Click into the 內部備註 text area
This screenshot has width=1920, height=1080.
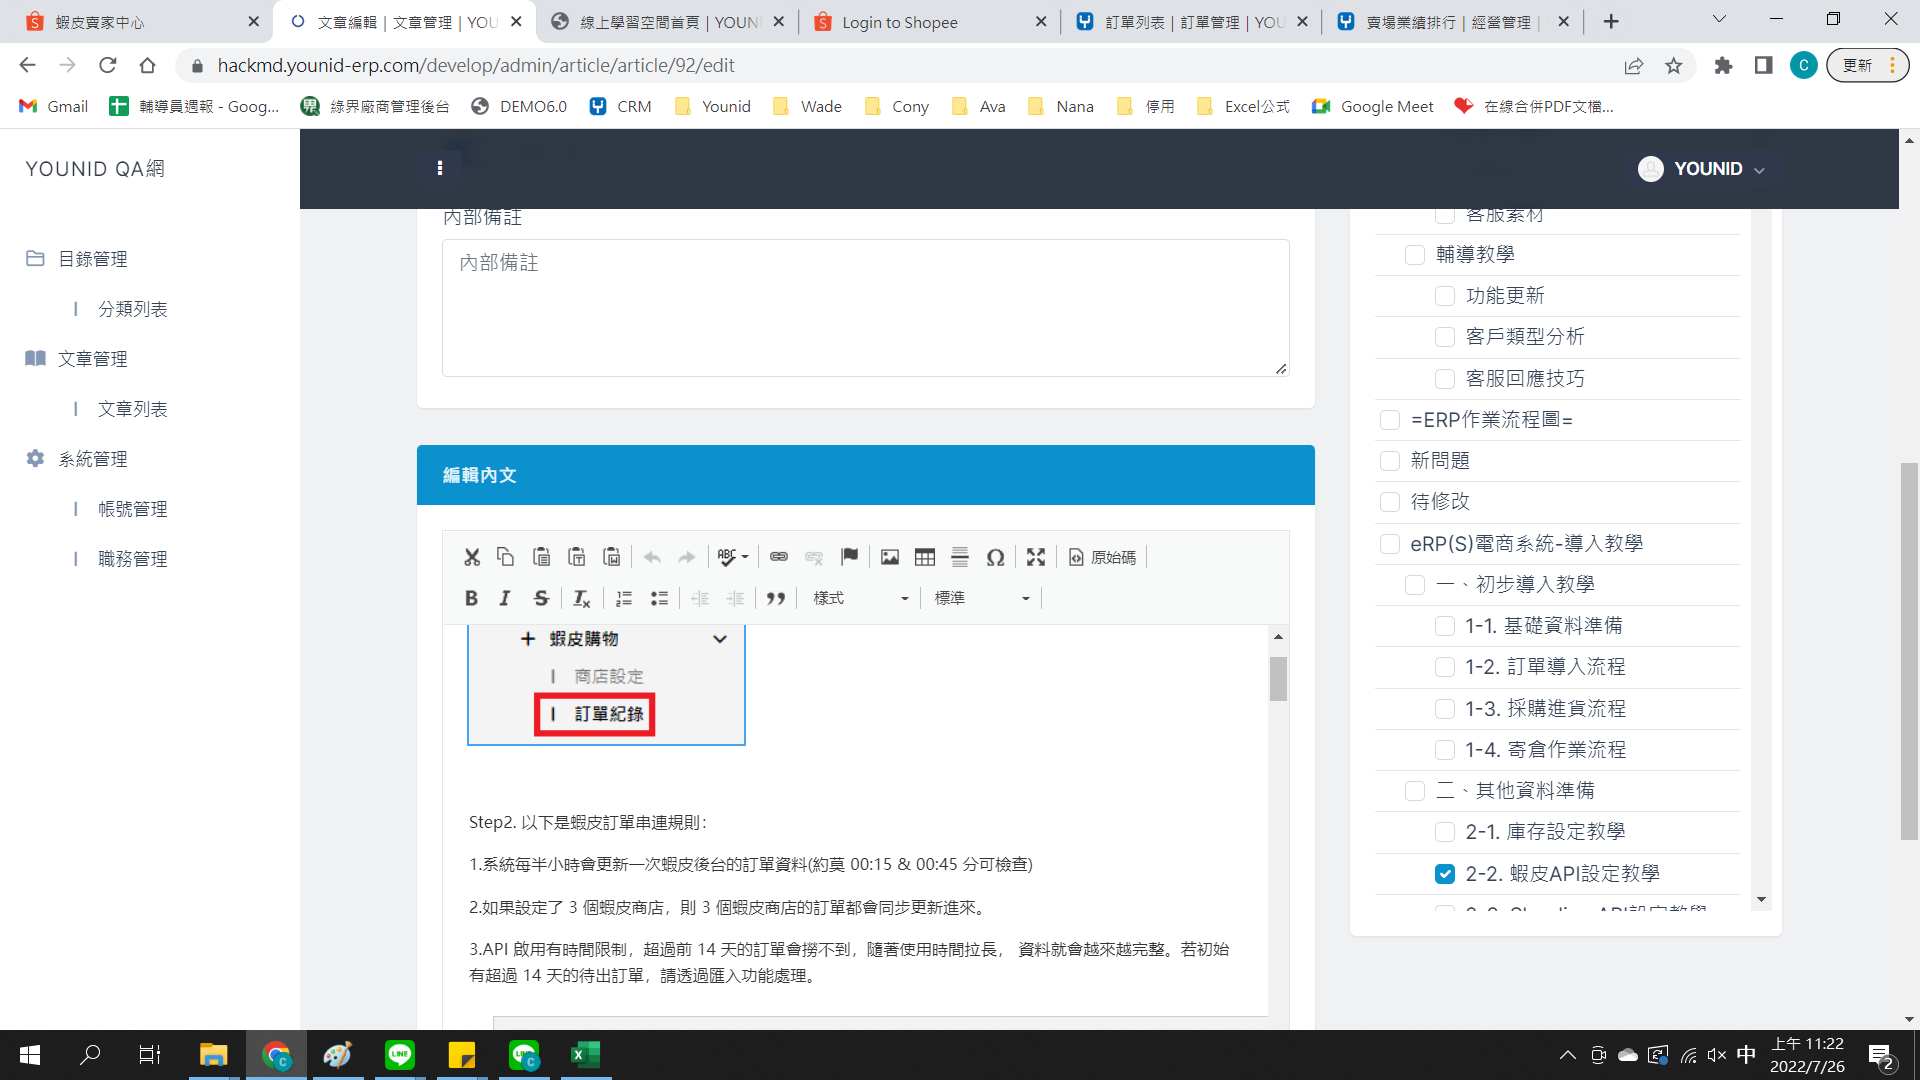(865, 307)
